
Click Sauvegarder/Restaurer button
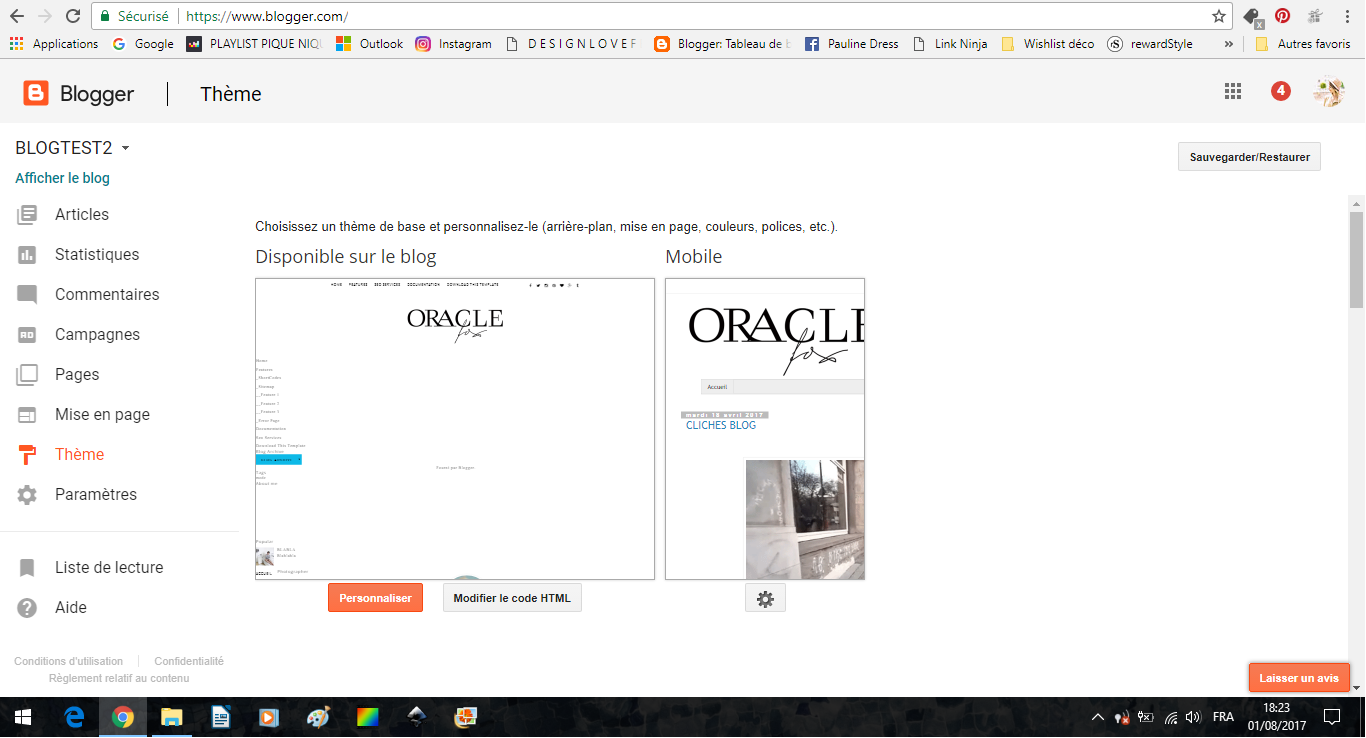click(x=1249, y=157)
